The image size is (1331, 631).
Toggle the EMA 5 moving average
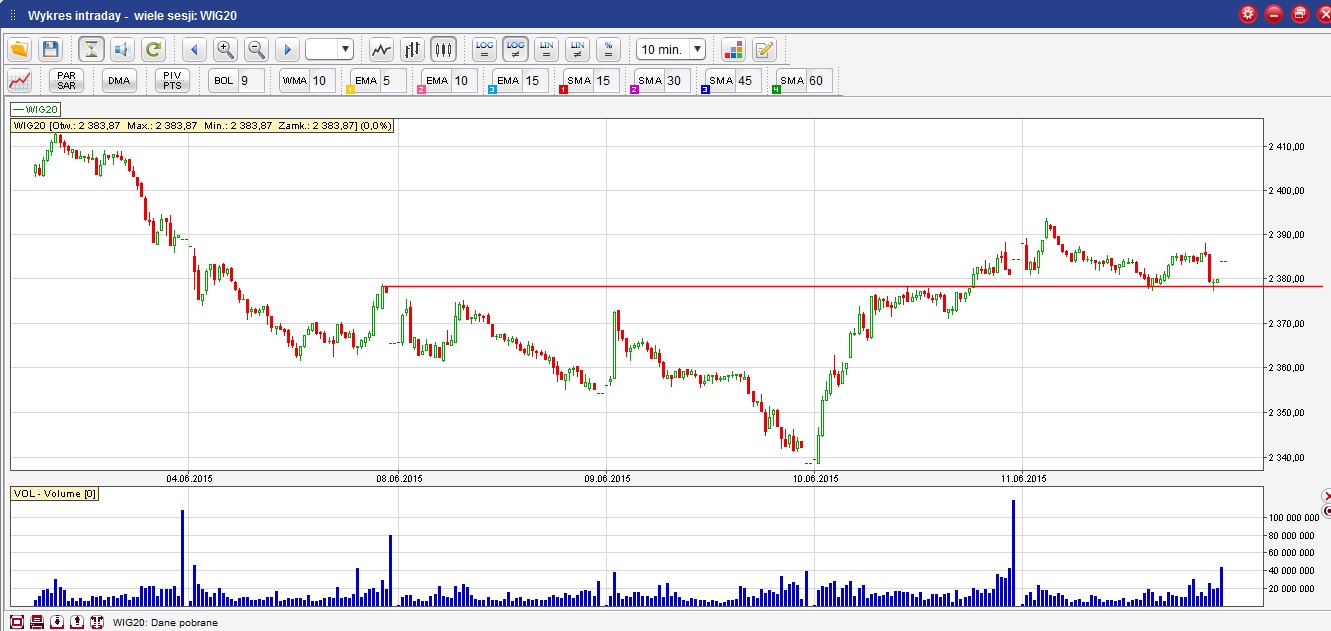pyautogui.click(x=364, y=81)
